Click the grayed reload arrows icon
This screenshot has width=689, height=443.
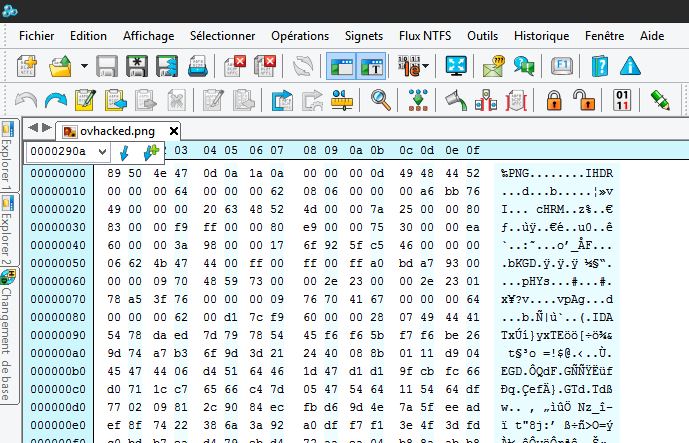tap(303, 66)
